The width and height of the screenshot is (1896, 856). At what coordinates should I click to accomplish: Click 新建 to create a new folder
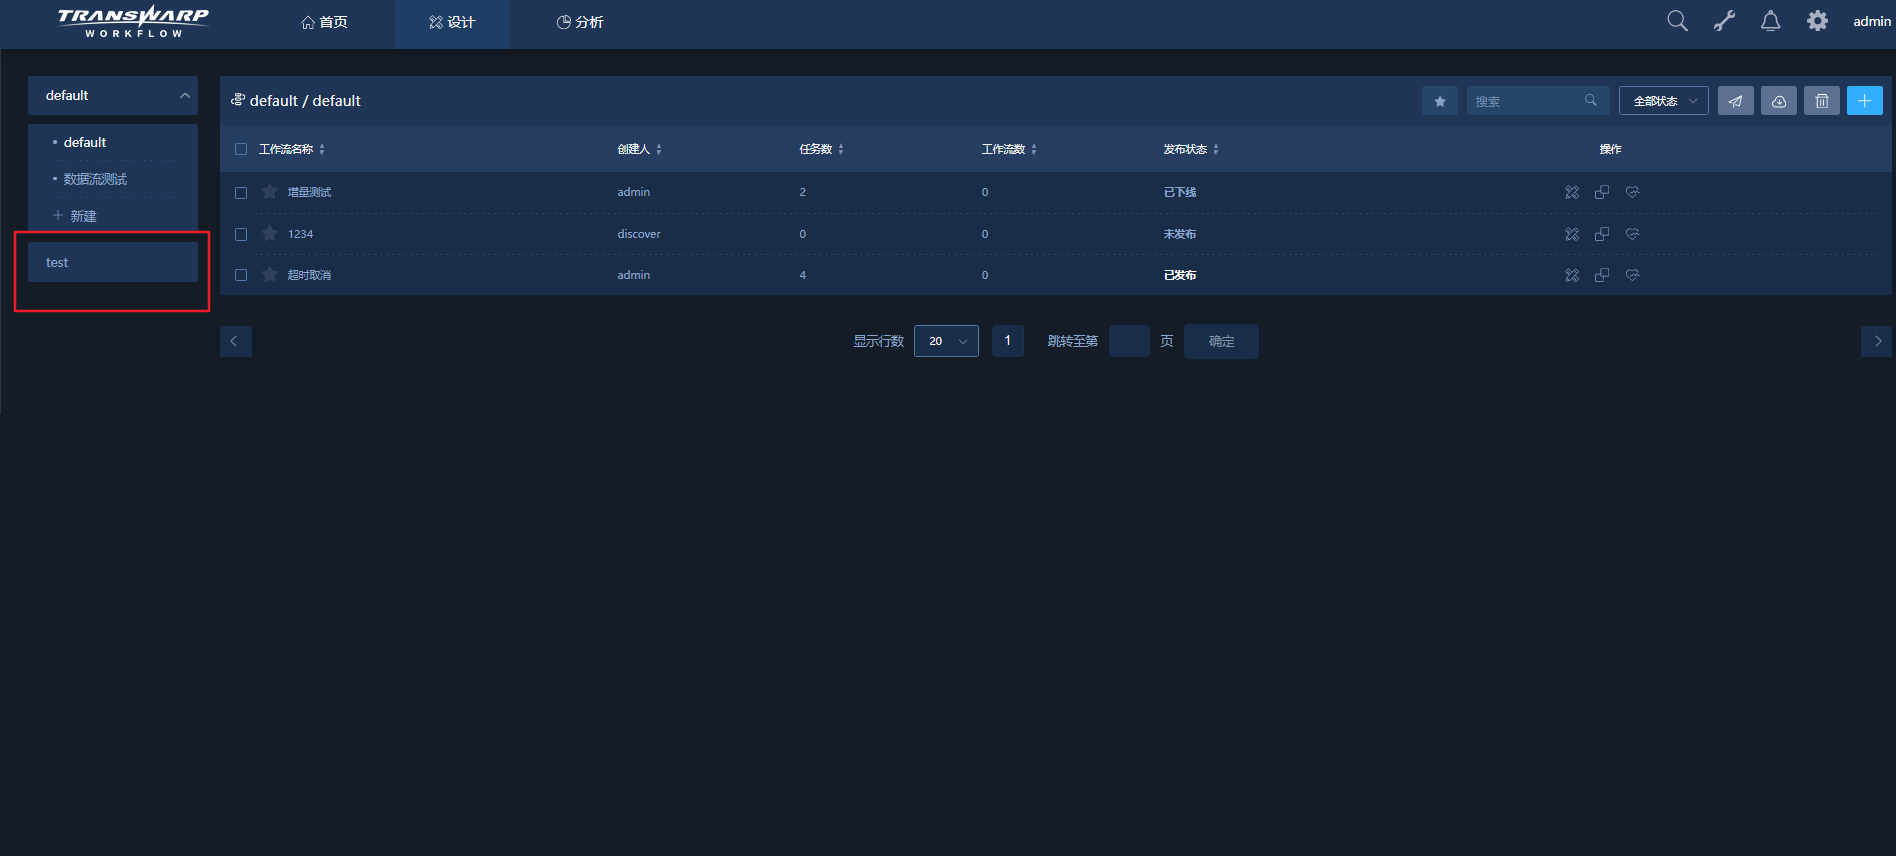pos(76,216)
